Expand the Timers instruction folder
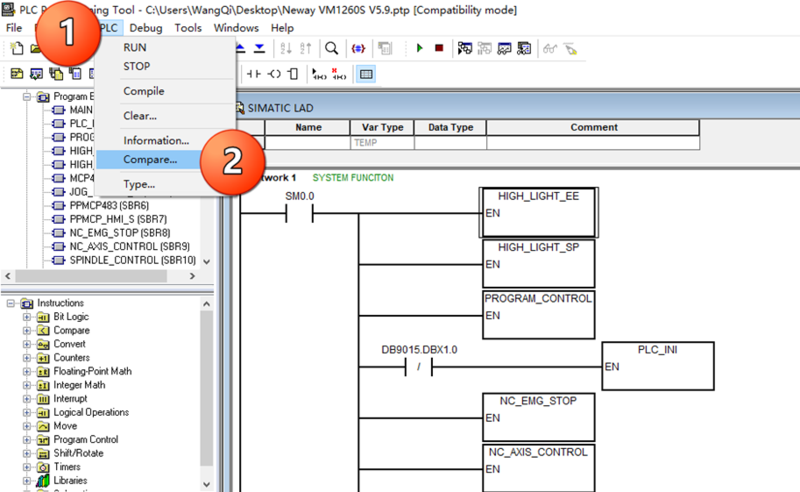 click(x=27, y=467)
